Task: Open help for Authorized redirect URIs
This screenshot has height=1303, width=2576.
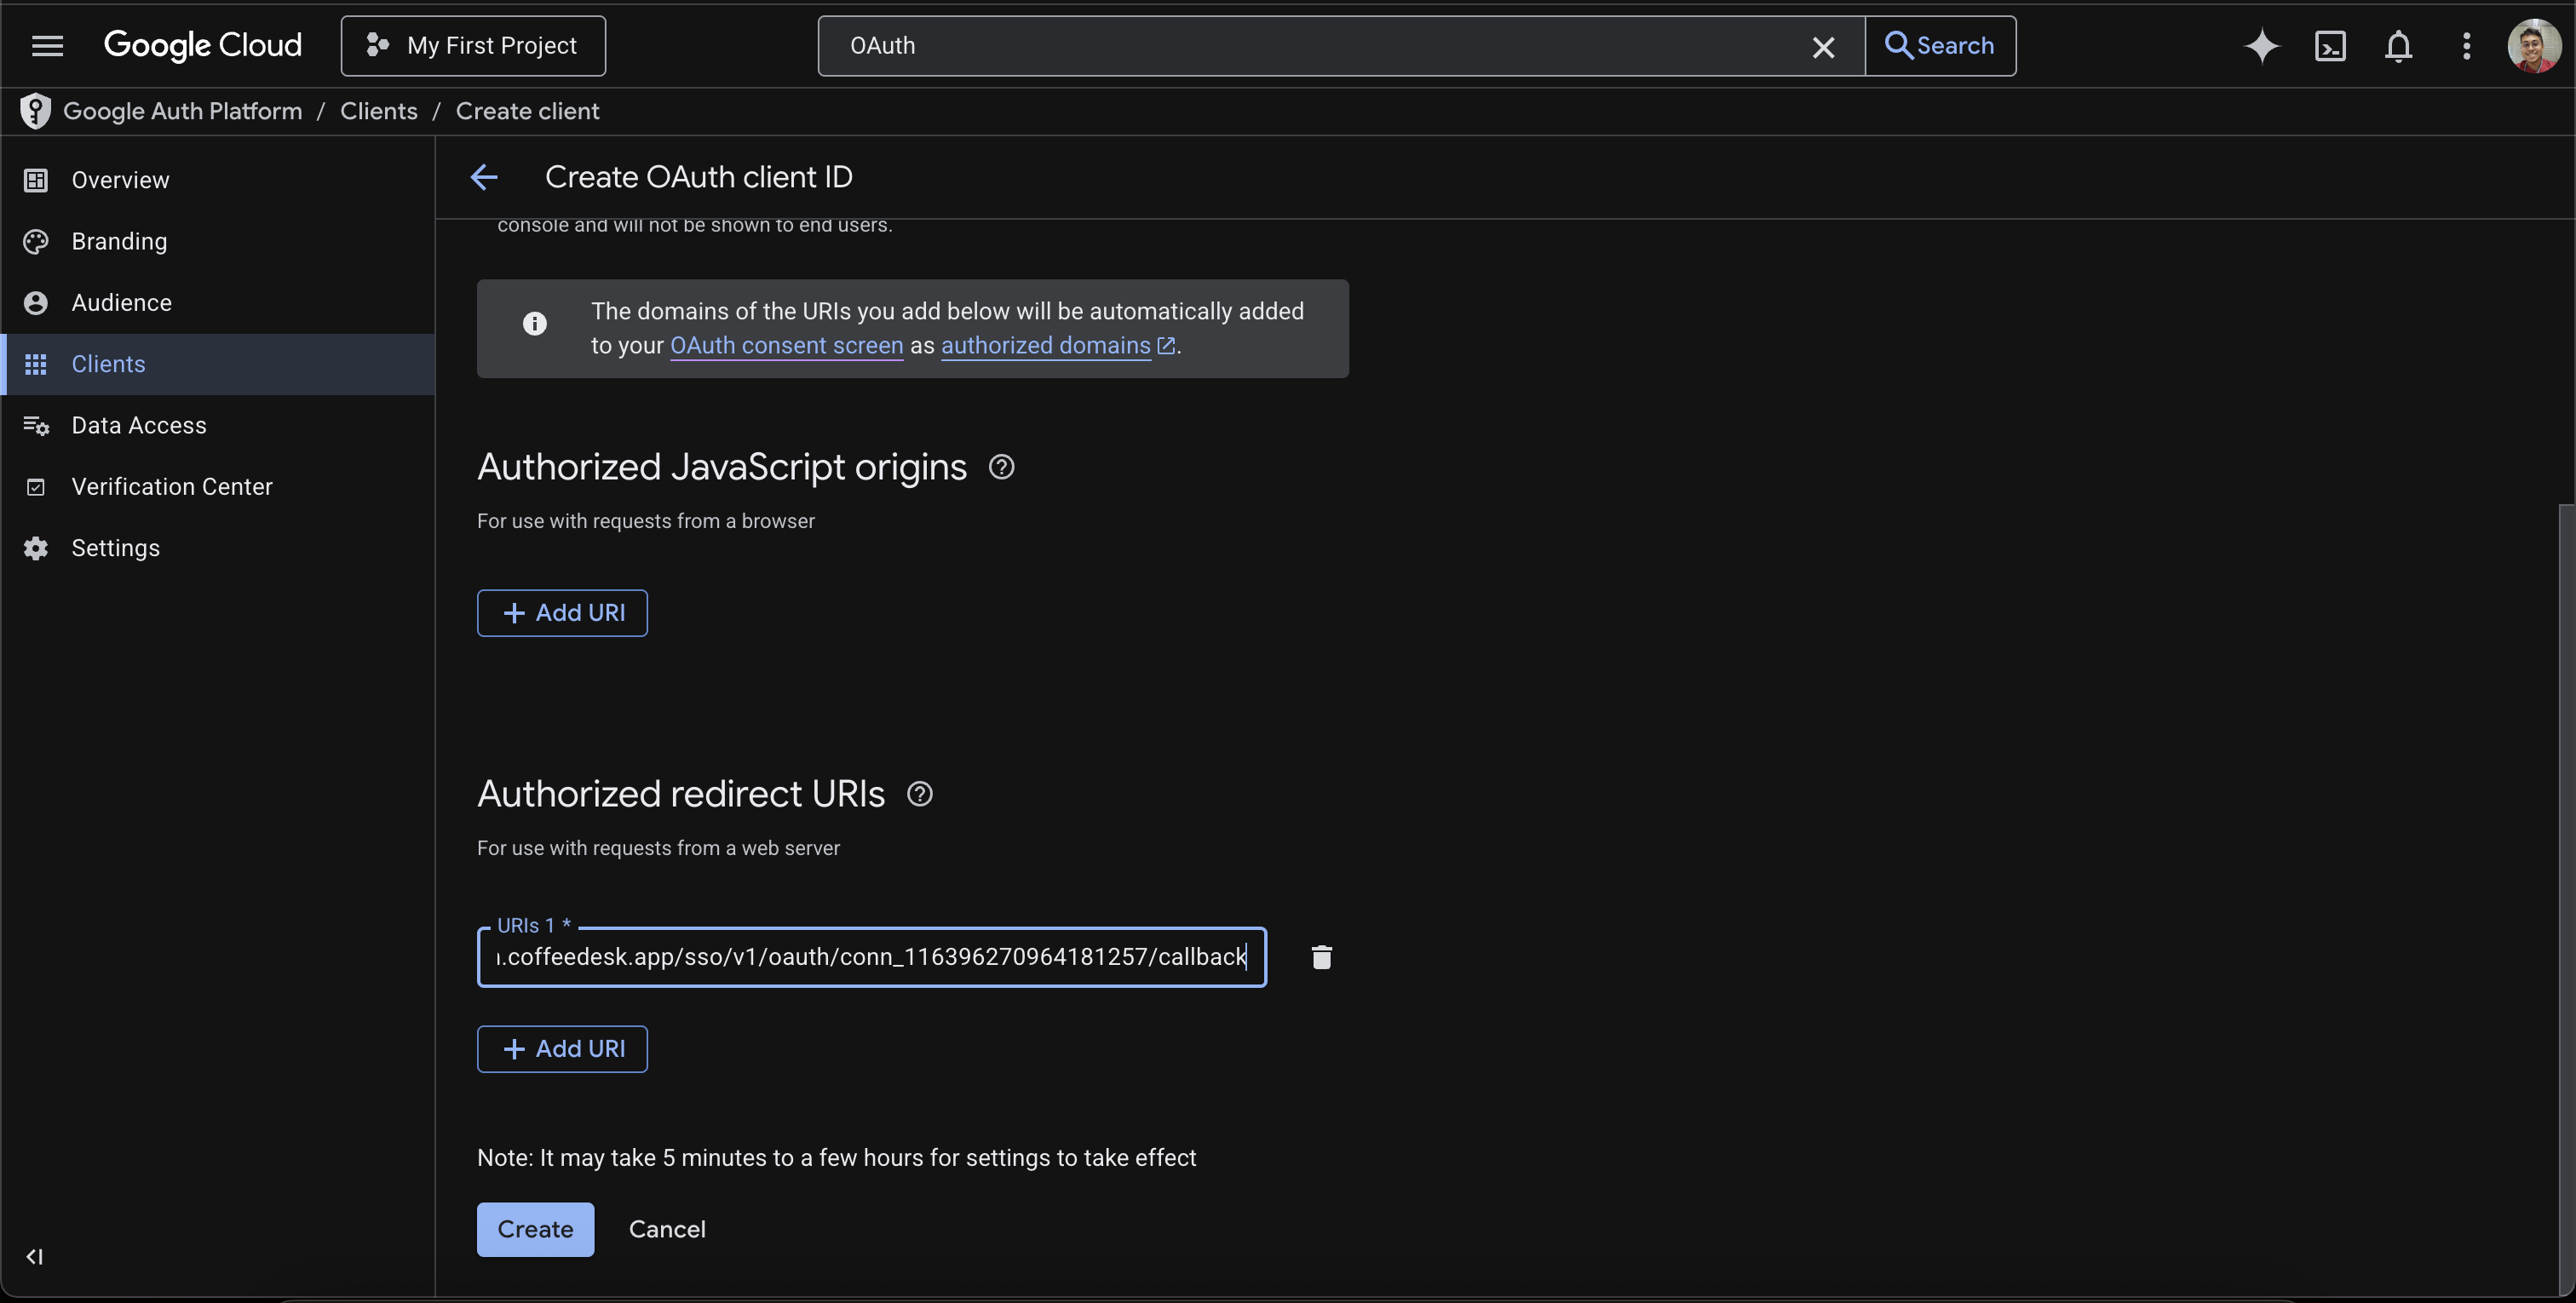Action: pyautogui.click(x=919, y=794)
